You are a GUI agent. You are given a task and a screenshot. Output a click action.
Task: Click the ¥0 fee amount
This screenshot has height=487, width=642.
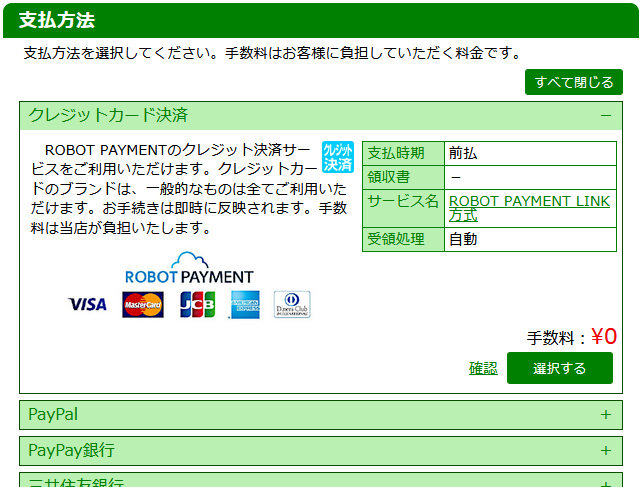coord(604,337)
